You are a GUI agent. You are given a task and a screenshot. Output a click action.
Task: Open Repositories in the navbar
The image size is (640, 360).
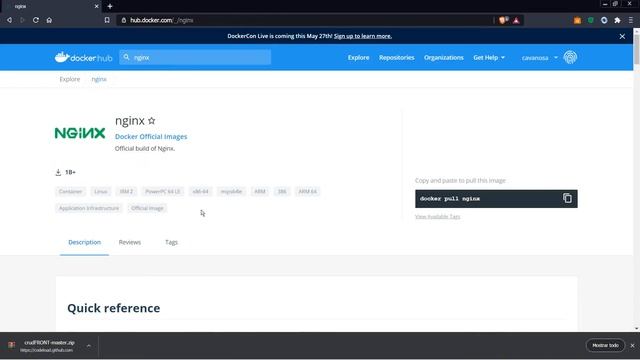(x=396, y=58)
